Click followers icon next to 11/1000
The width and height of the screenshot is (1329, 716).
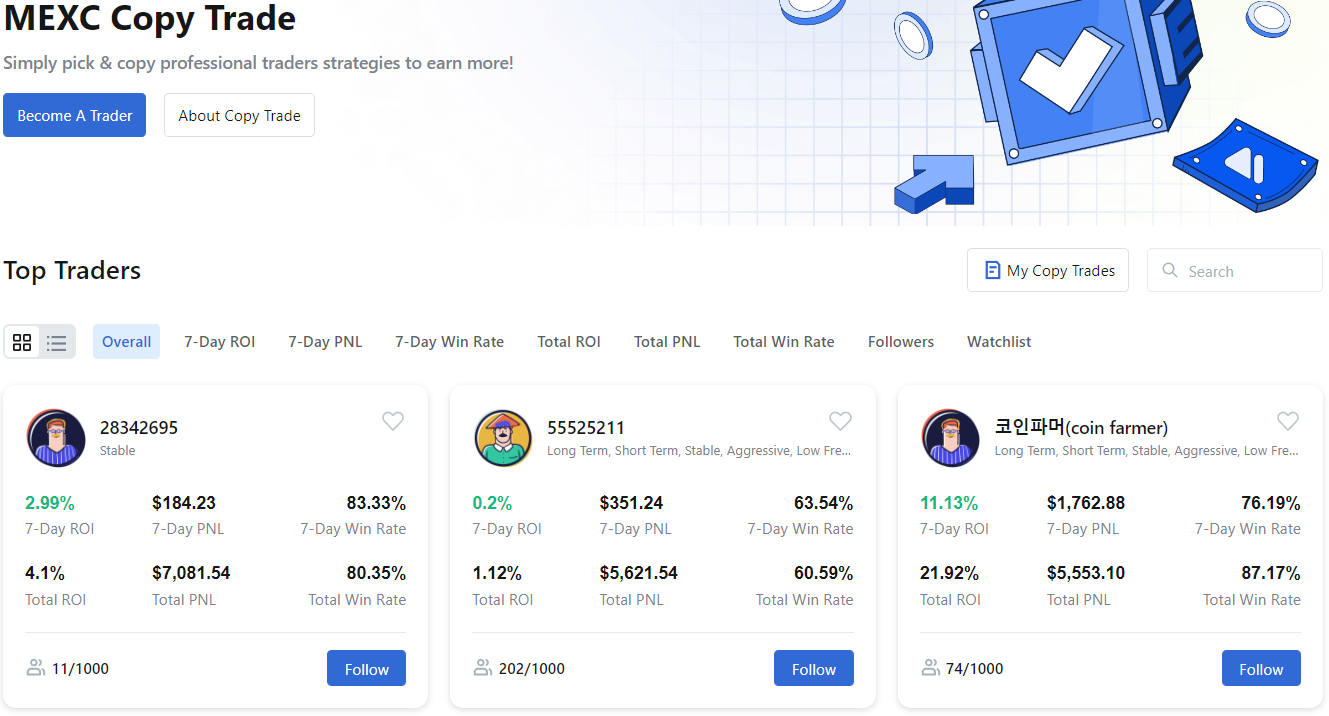36,668
